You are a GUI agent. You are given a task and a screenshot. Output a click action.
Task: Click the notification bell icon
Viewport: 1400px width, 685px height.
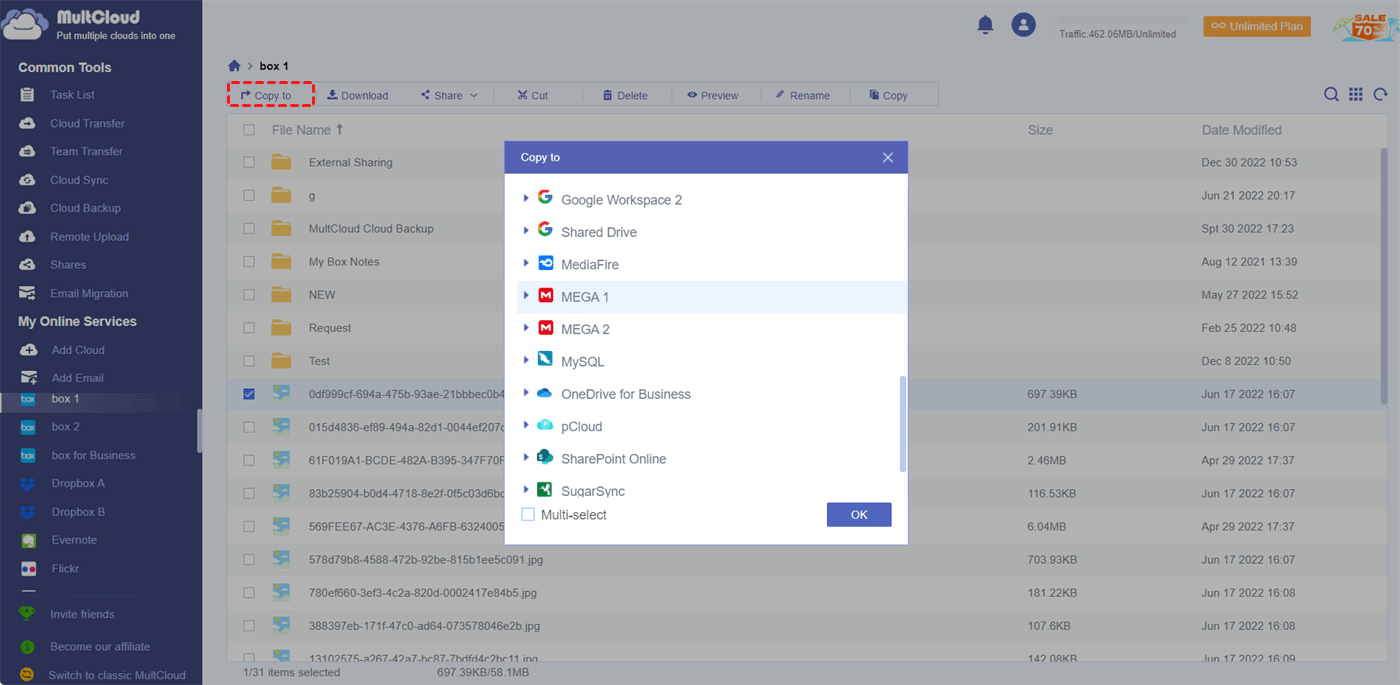(985, 25)
